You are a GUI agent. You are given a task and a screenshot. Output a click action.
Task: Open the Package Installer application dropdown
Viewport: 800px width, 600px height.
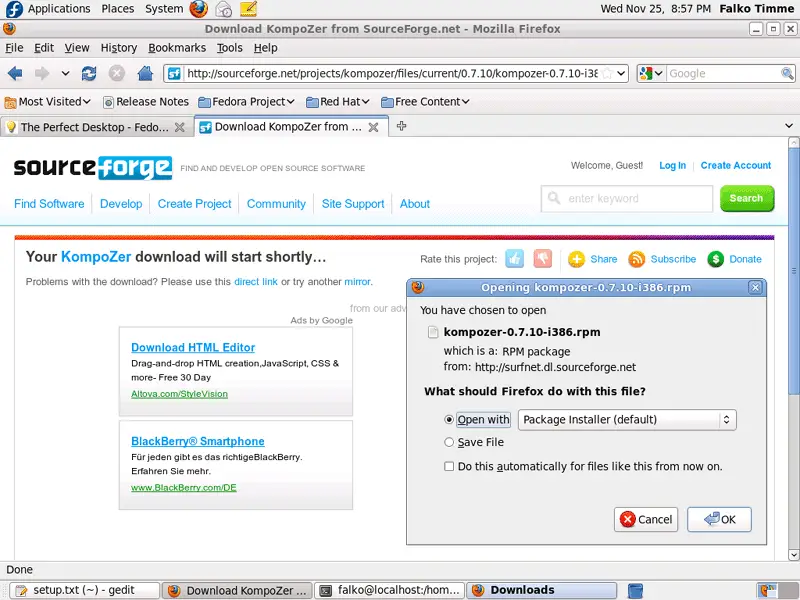(x=627, y=419)
